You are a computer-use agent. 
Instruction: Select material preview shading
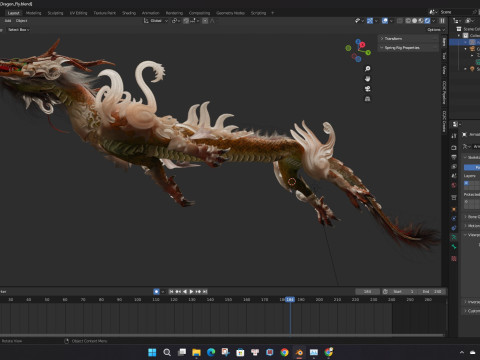(421, 21)
